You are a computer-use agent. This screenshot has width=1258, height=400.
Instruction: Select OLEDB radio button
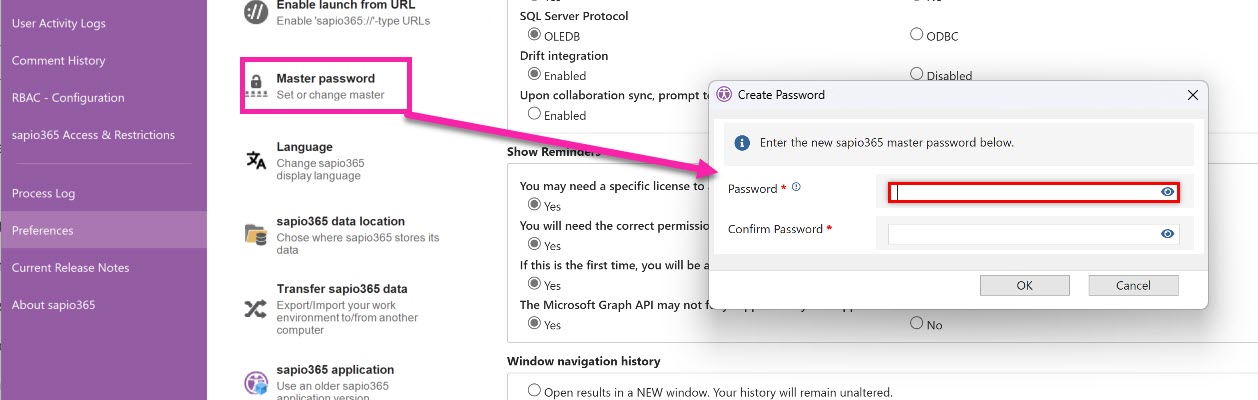coord(534,35)
